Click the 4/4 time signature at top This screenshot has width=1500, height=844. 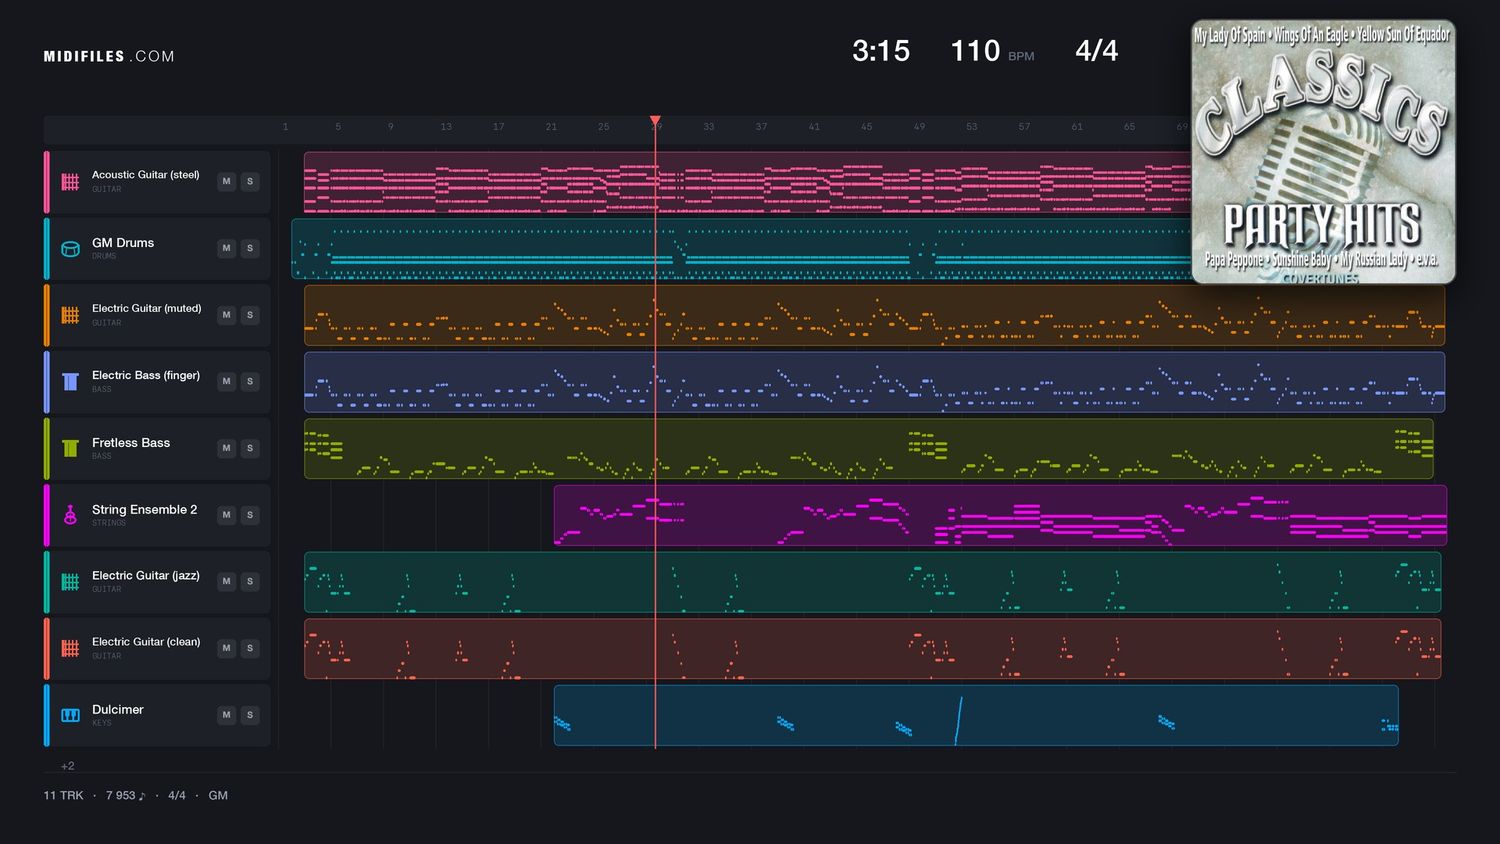[1097, 51]
